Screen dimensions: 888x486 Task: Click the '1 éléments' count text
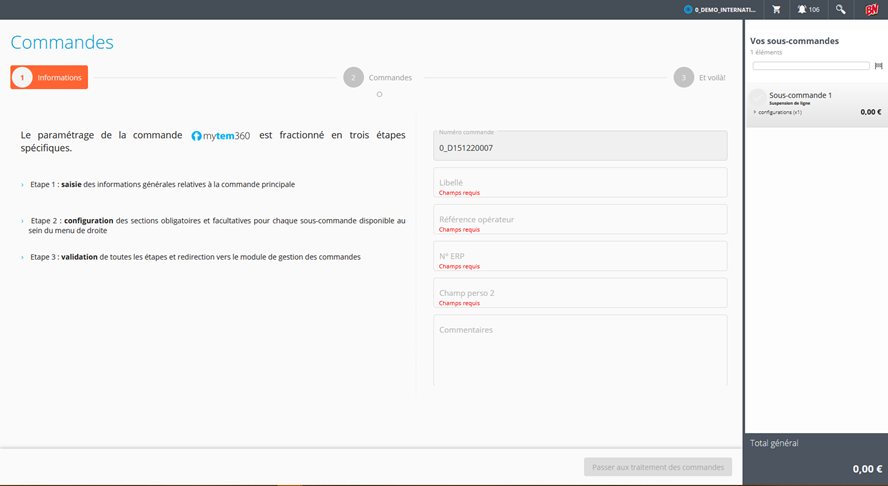(x=766, y=52)
